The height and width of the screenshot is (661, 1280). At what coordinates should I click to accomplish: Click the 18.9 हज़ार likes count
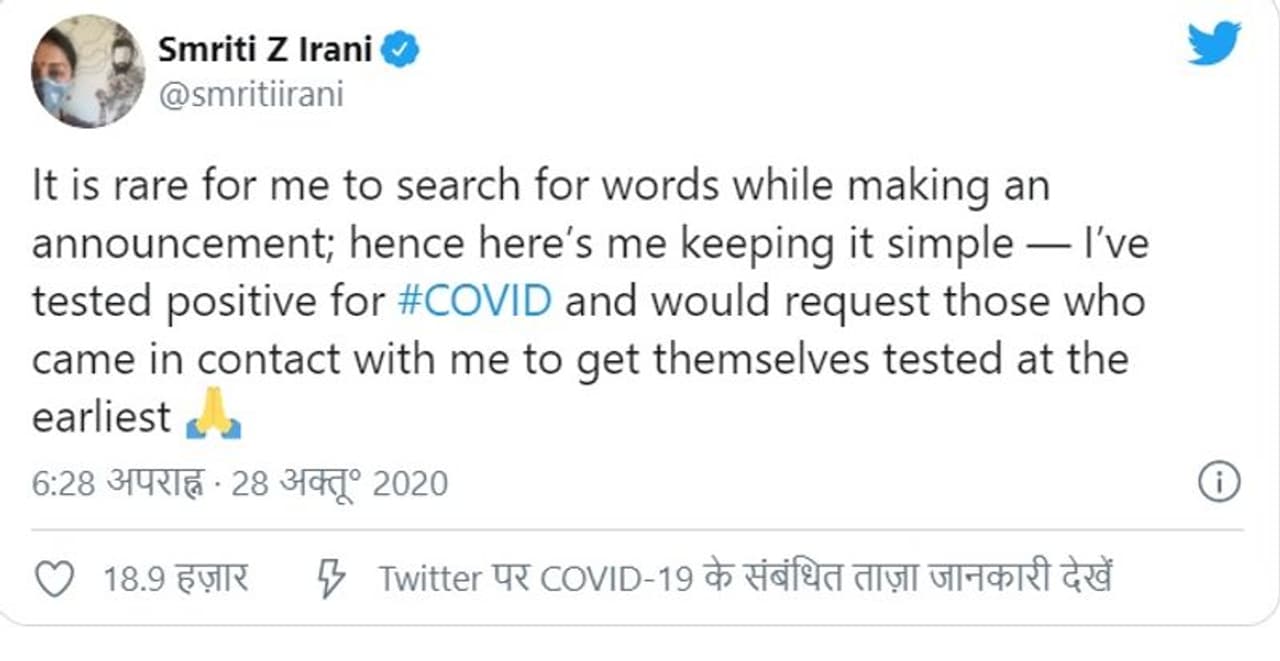(x=176, y=578)
